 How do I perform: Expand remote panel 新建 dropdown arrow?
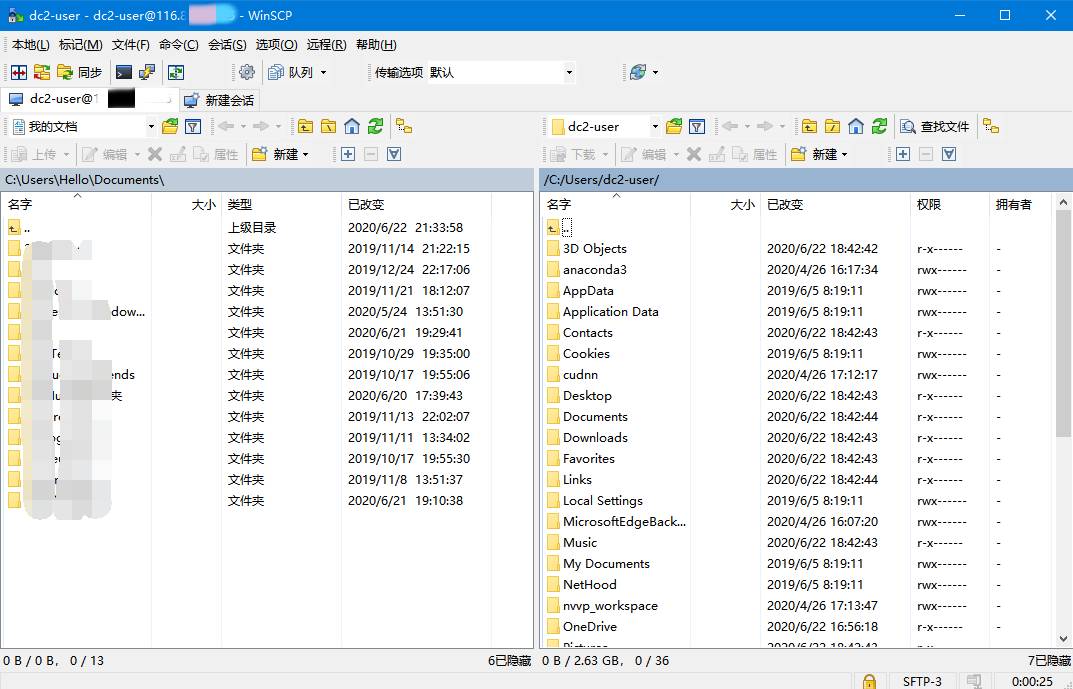pyautogui.click(x=844, y=155)
